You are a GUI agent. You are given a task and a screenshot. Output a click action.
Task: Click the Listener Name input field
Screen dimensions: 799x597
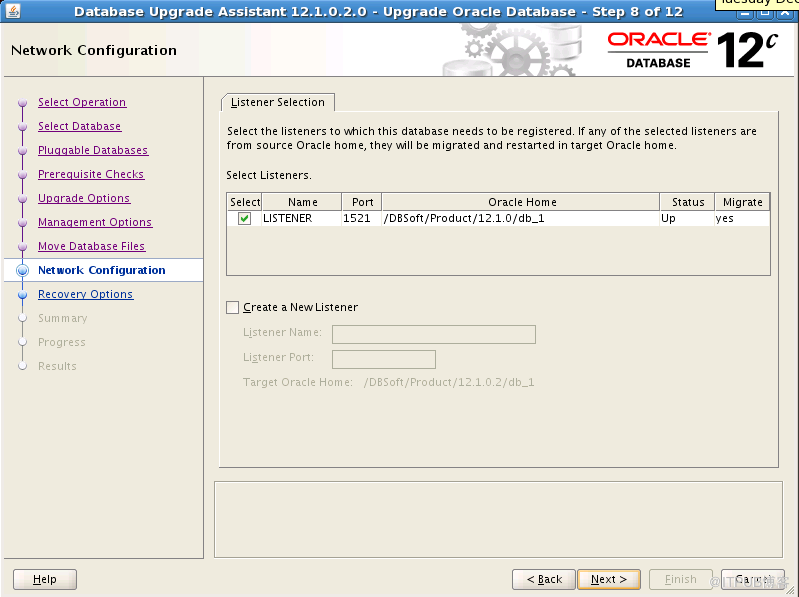[434, 334]
